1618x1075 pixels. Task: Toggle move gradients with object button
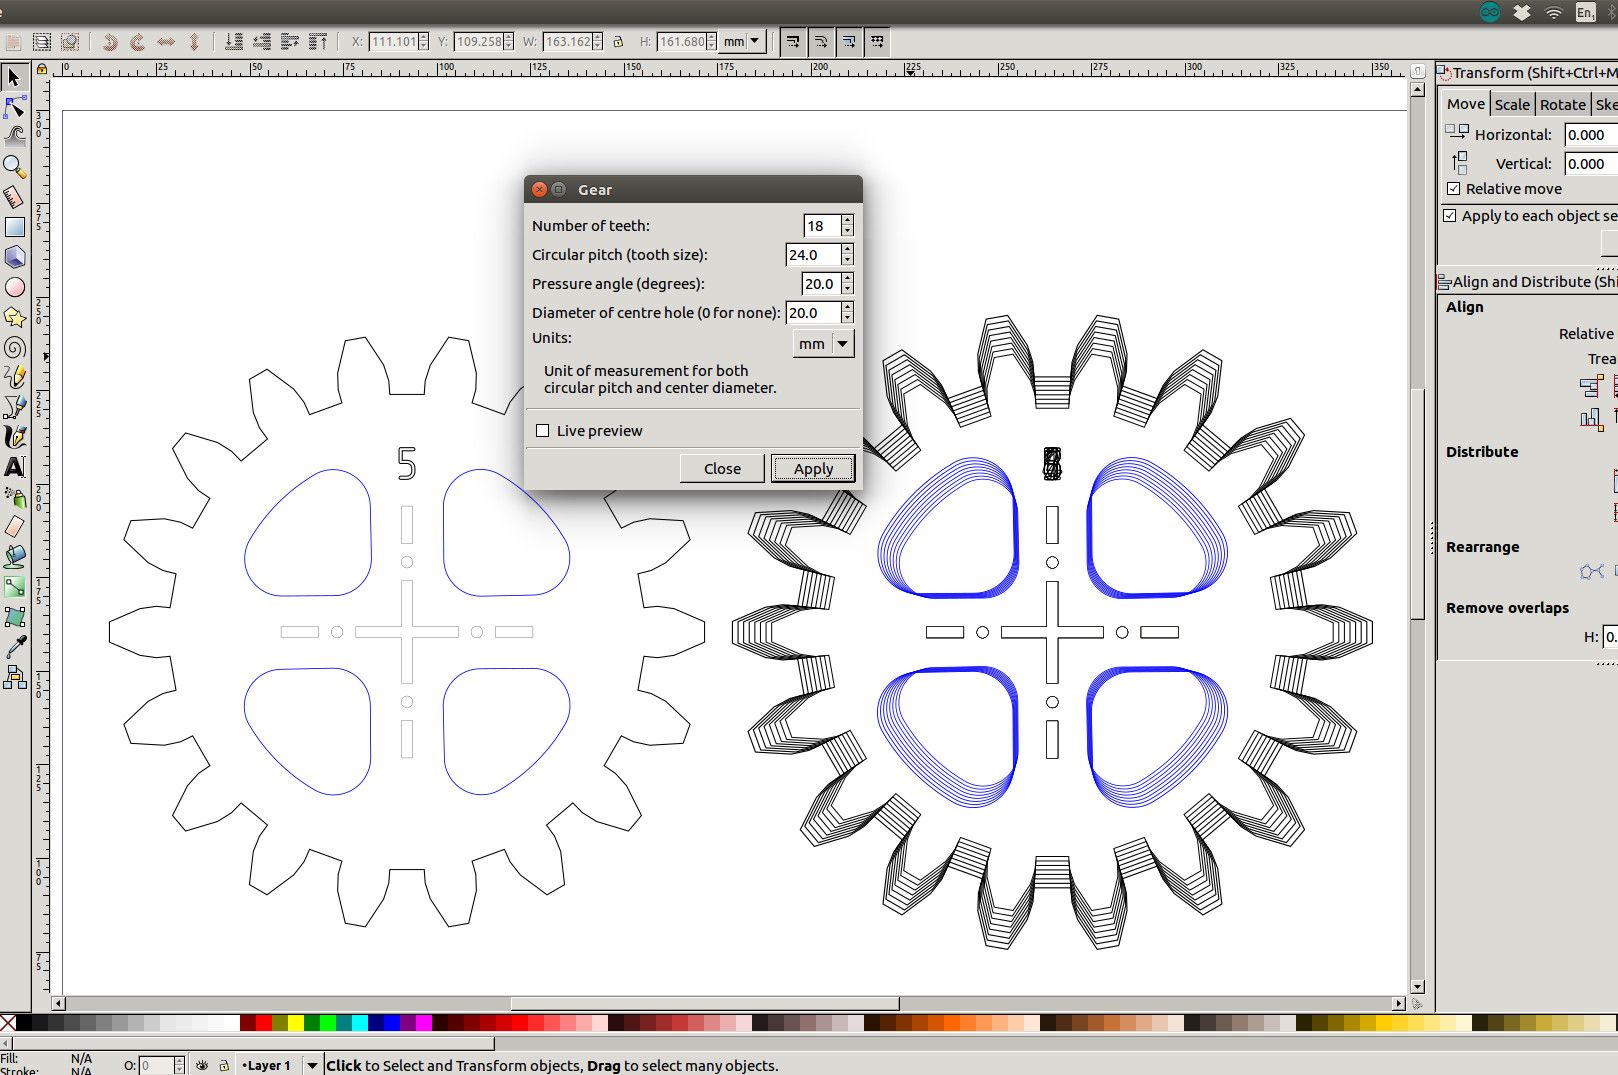pyautogui.click(x=849, y=42)
